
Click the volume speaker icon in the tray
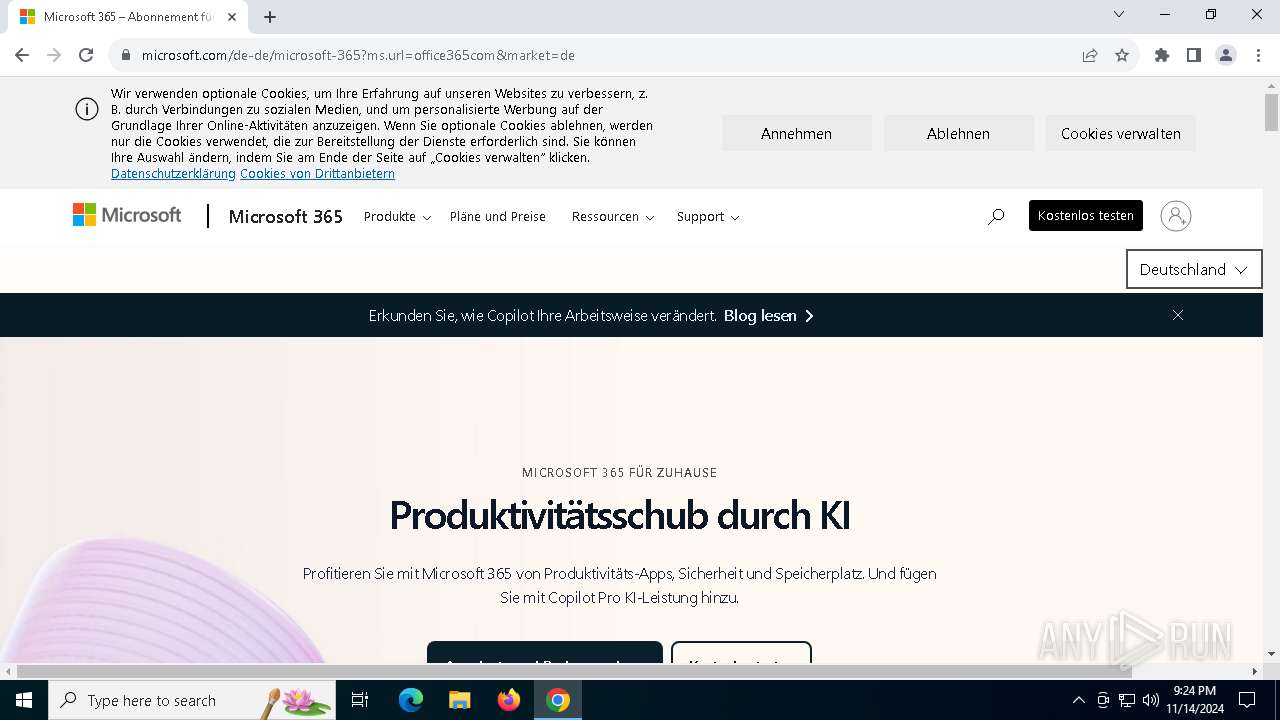pos(1151,700)
